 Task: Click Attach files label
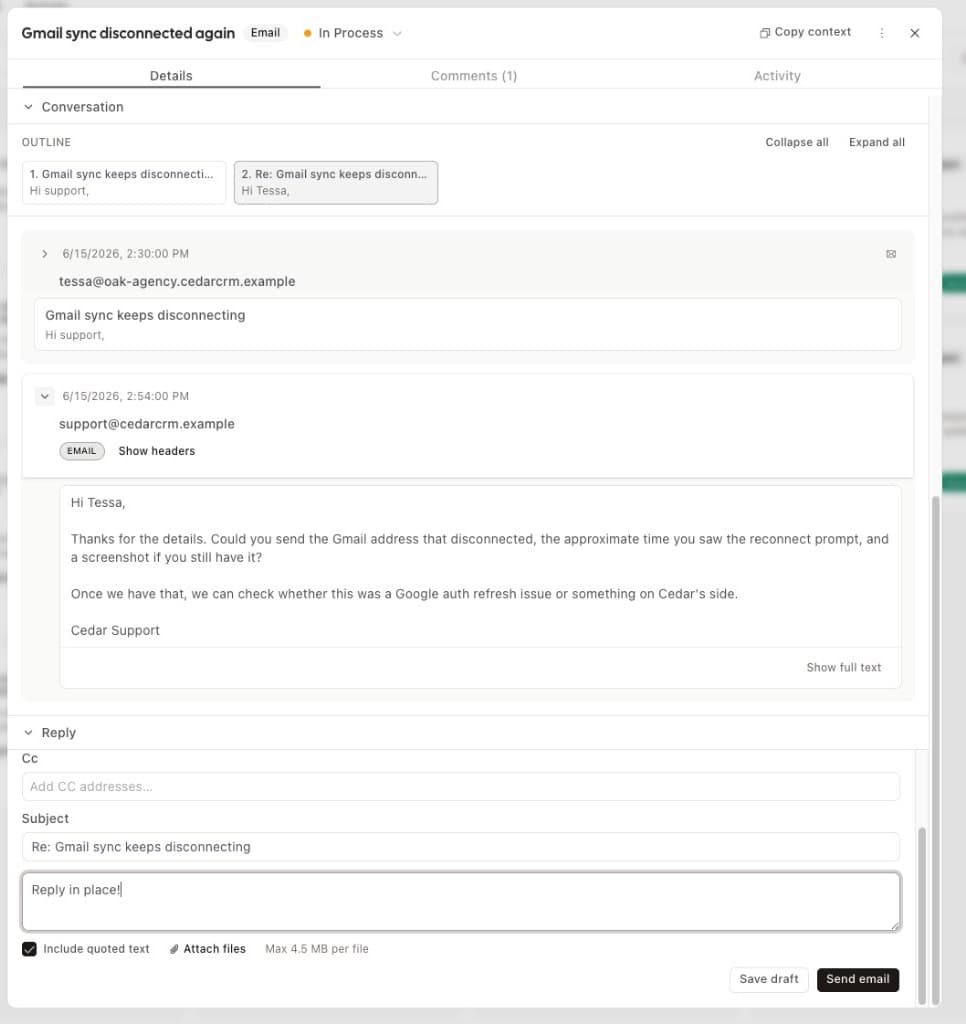point(214,949)
